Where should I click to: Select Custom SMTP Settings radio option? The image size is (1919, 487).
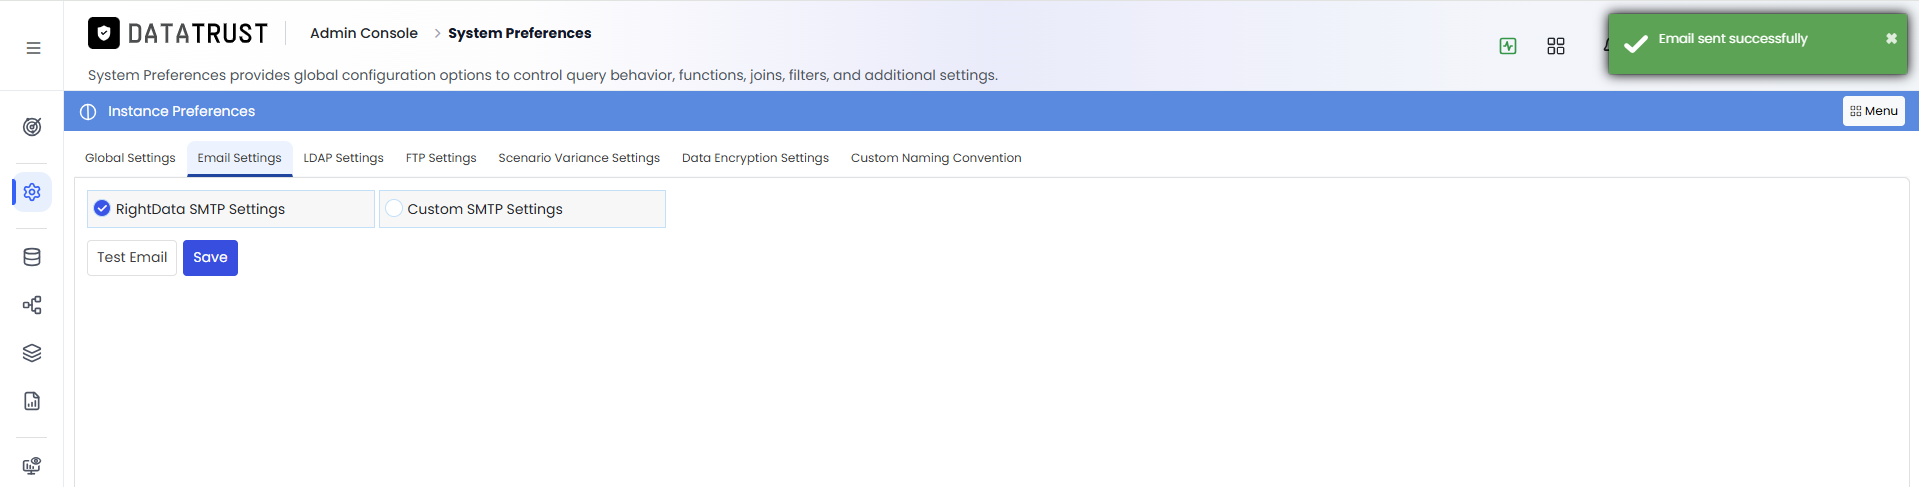[x=522, y=209]
